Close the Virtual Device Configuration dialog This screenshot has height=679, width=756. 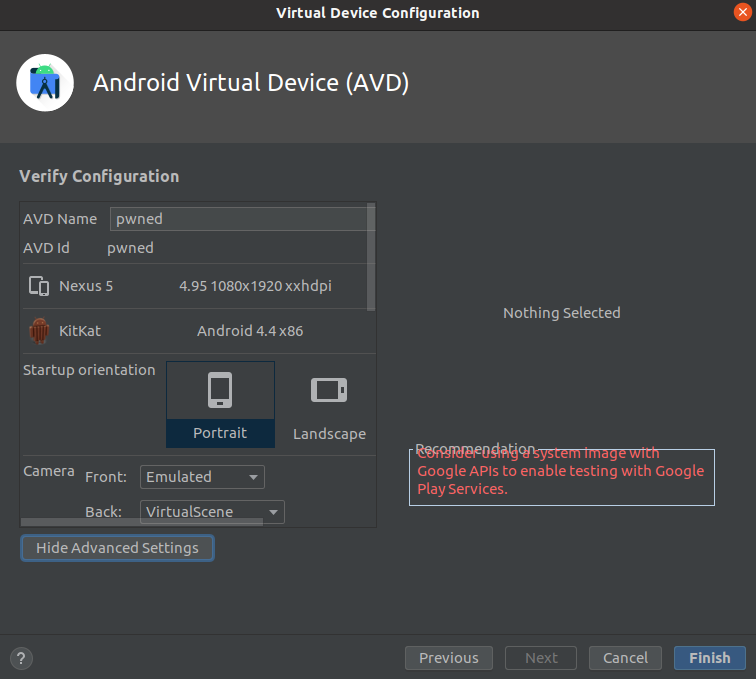(742, 12)
